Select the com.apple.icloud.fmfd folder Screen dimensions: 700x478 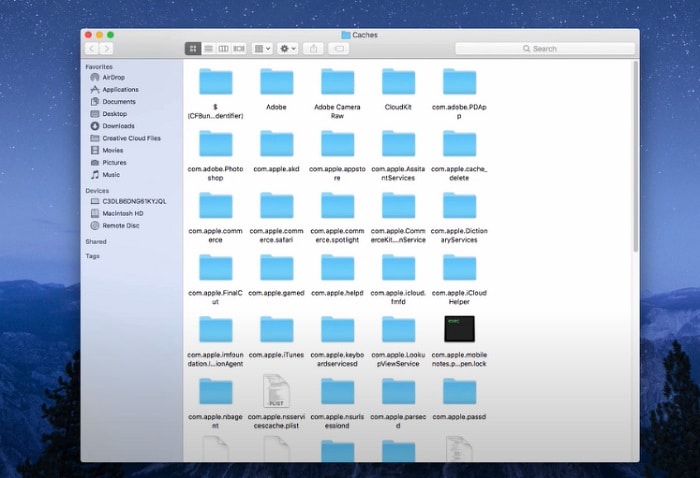click(x=398, y=268)
